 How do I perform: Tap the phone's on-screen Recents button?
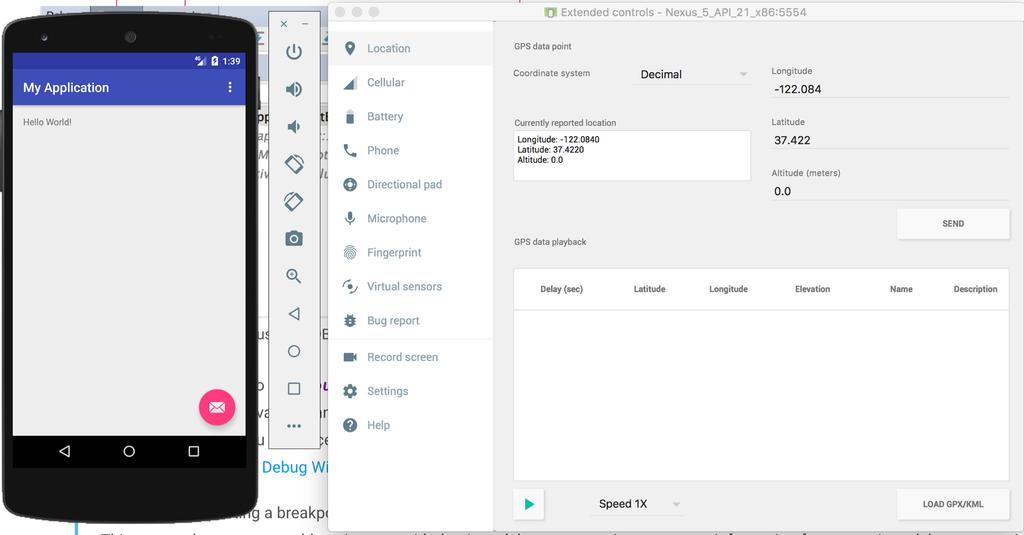(x=194, y=451)
